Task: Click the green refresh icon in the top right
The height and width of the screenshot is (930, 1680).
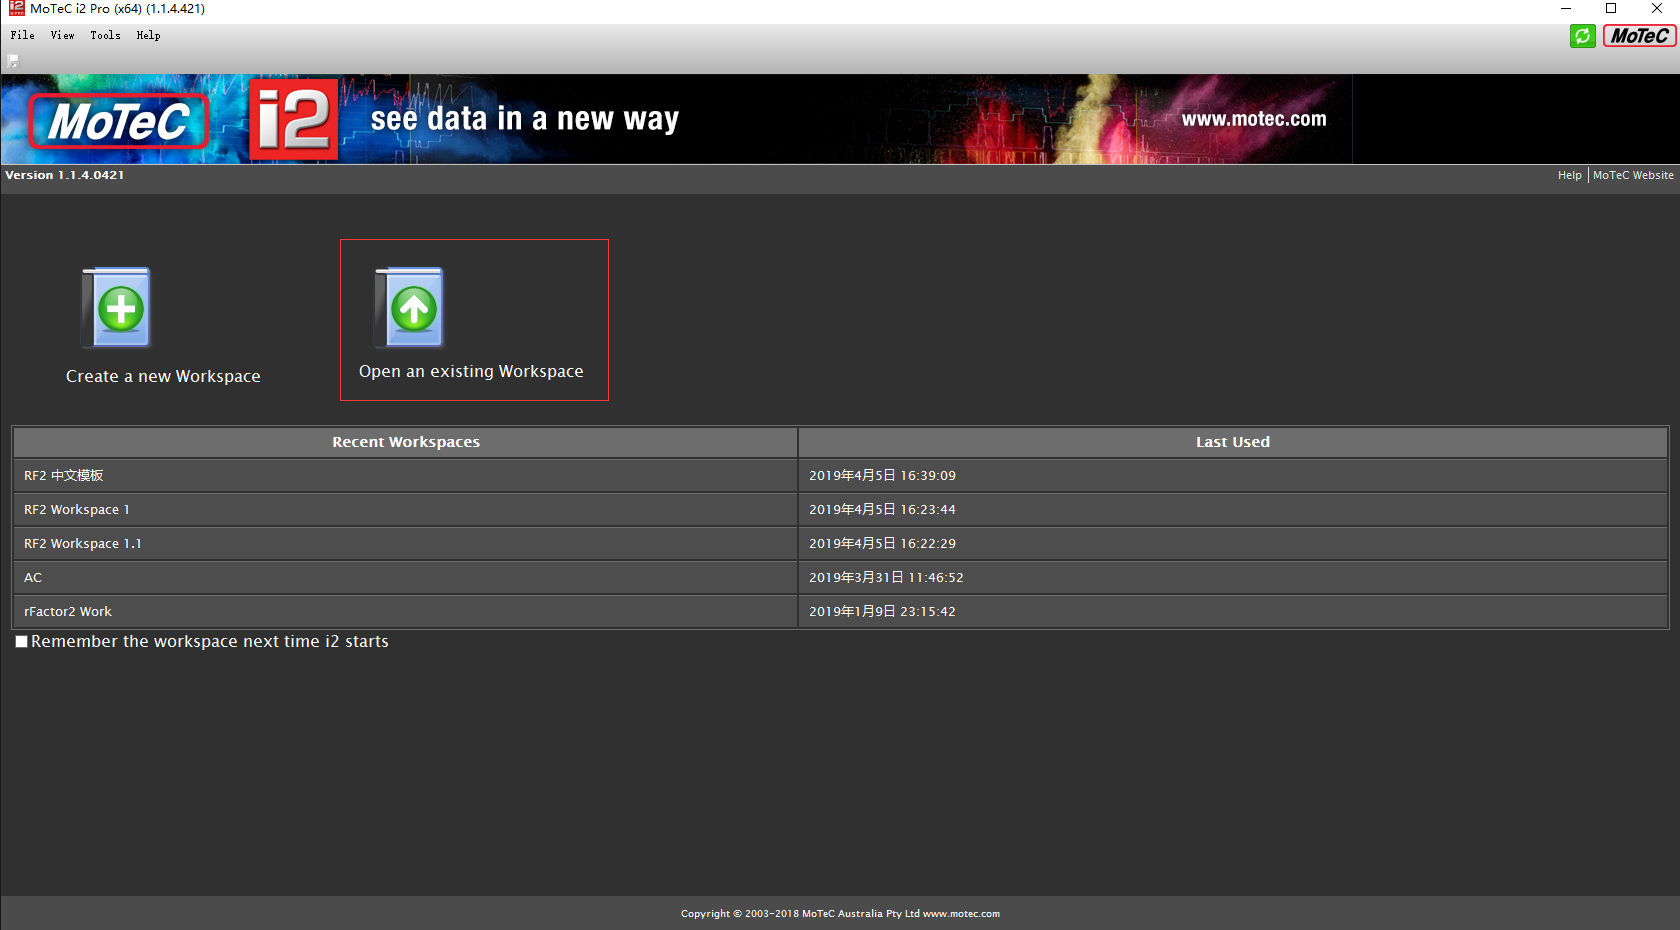Action: tap(1582, 37)
